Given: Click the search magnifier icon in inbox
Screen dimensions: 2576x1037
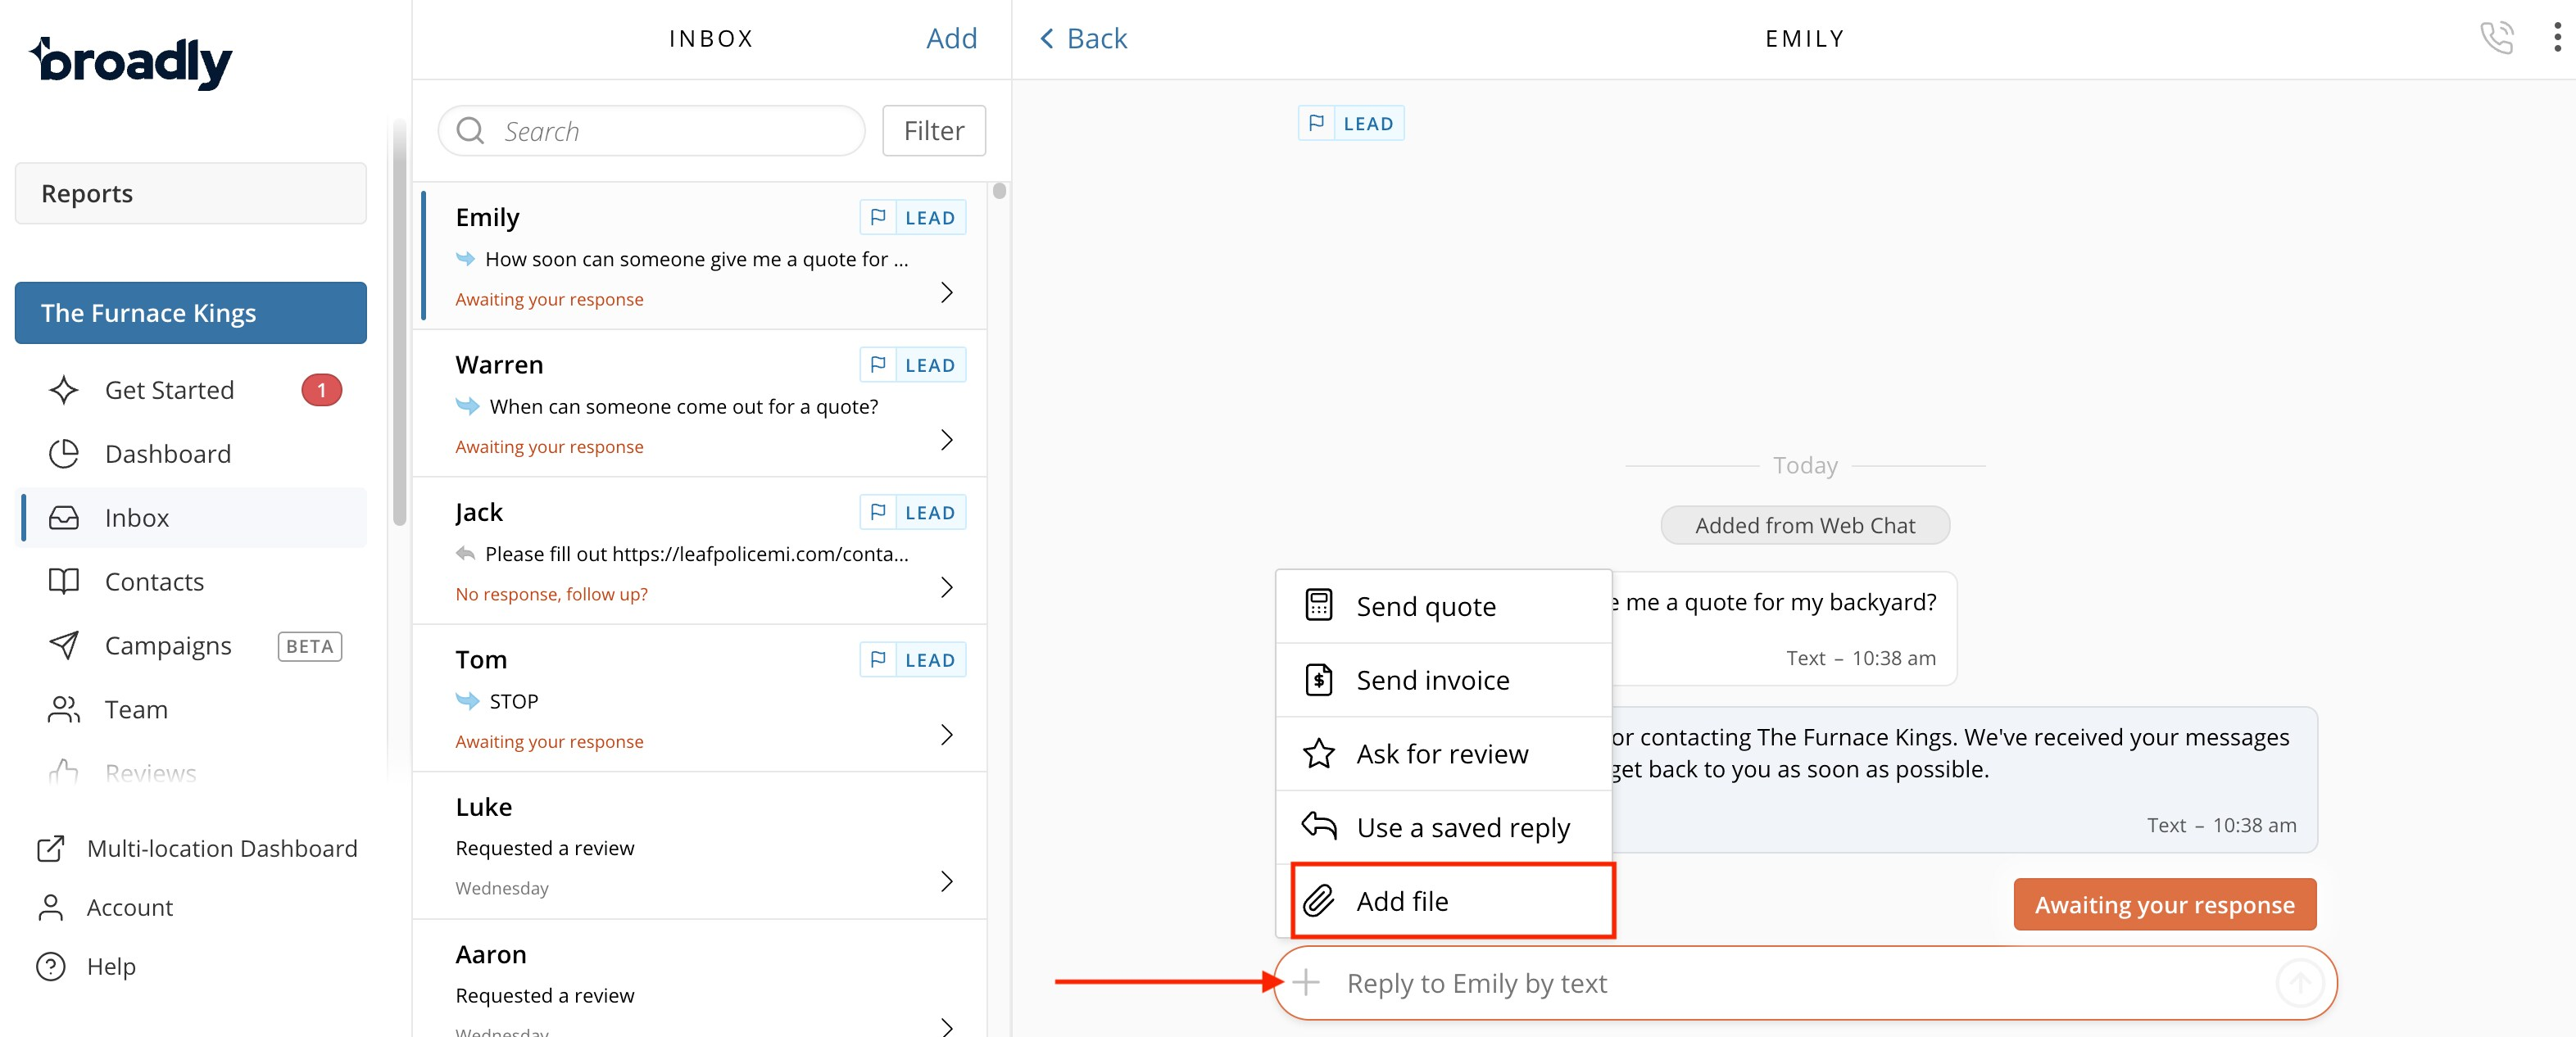Looking at the screenshot, I should [470, 131].
